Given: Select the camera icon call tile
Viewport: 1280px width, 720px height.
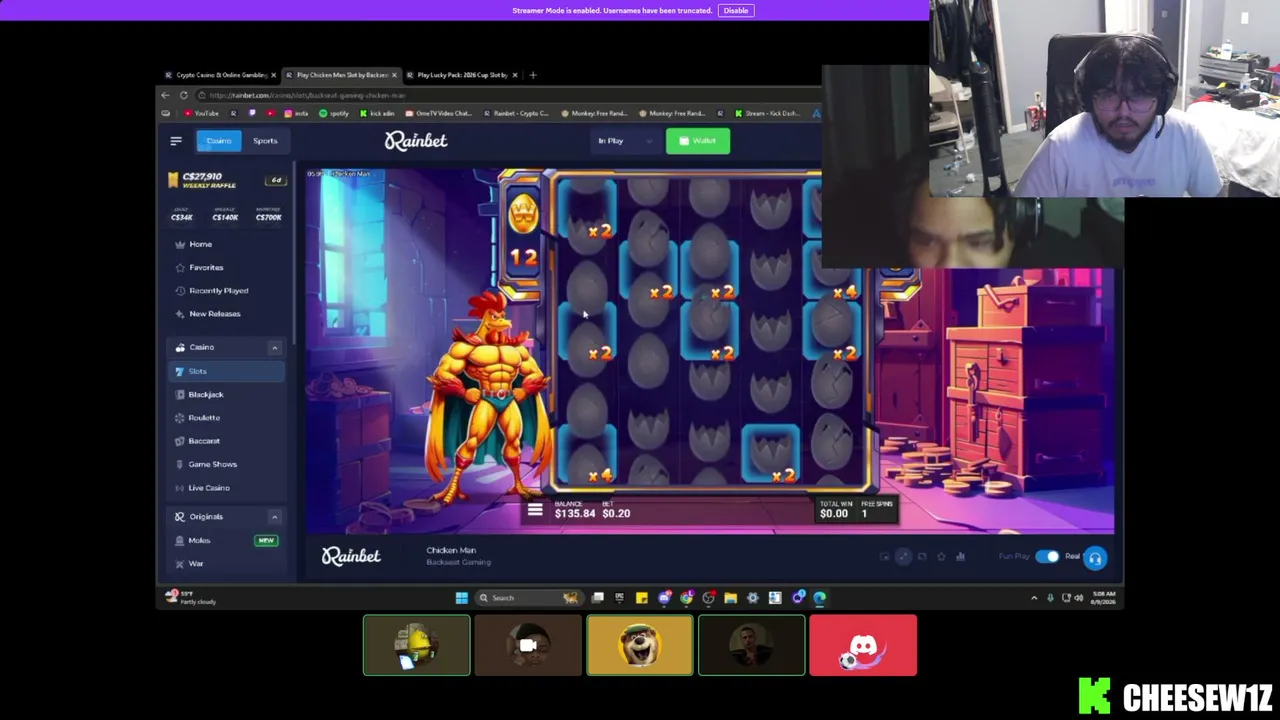Looking at the screenshot, I should [528, 646].
